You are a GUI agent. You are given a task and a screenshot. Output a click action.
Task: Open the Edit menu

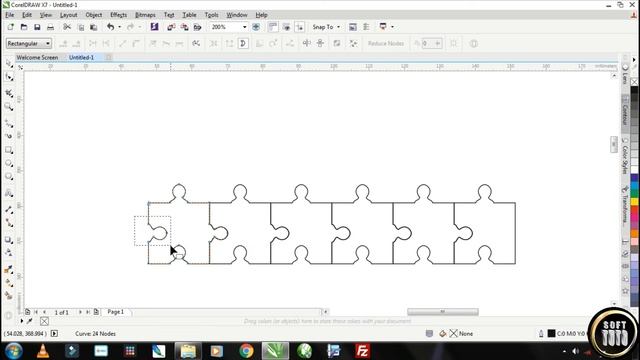click(x=27, y=15)
